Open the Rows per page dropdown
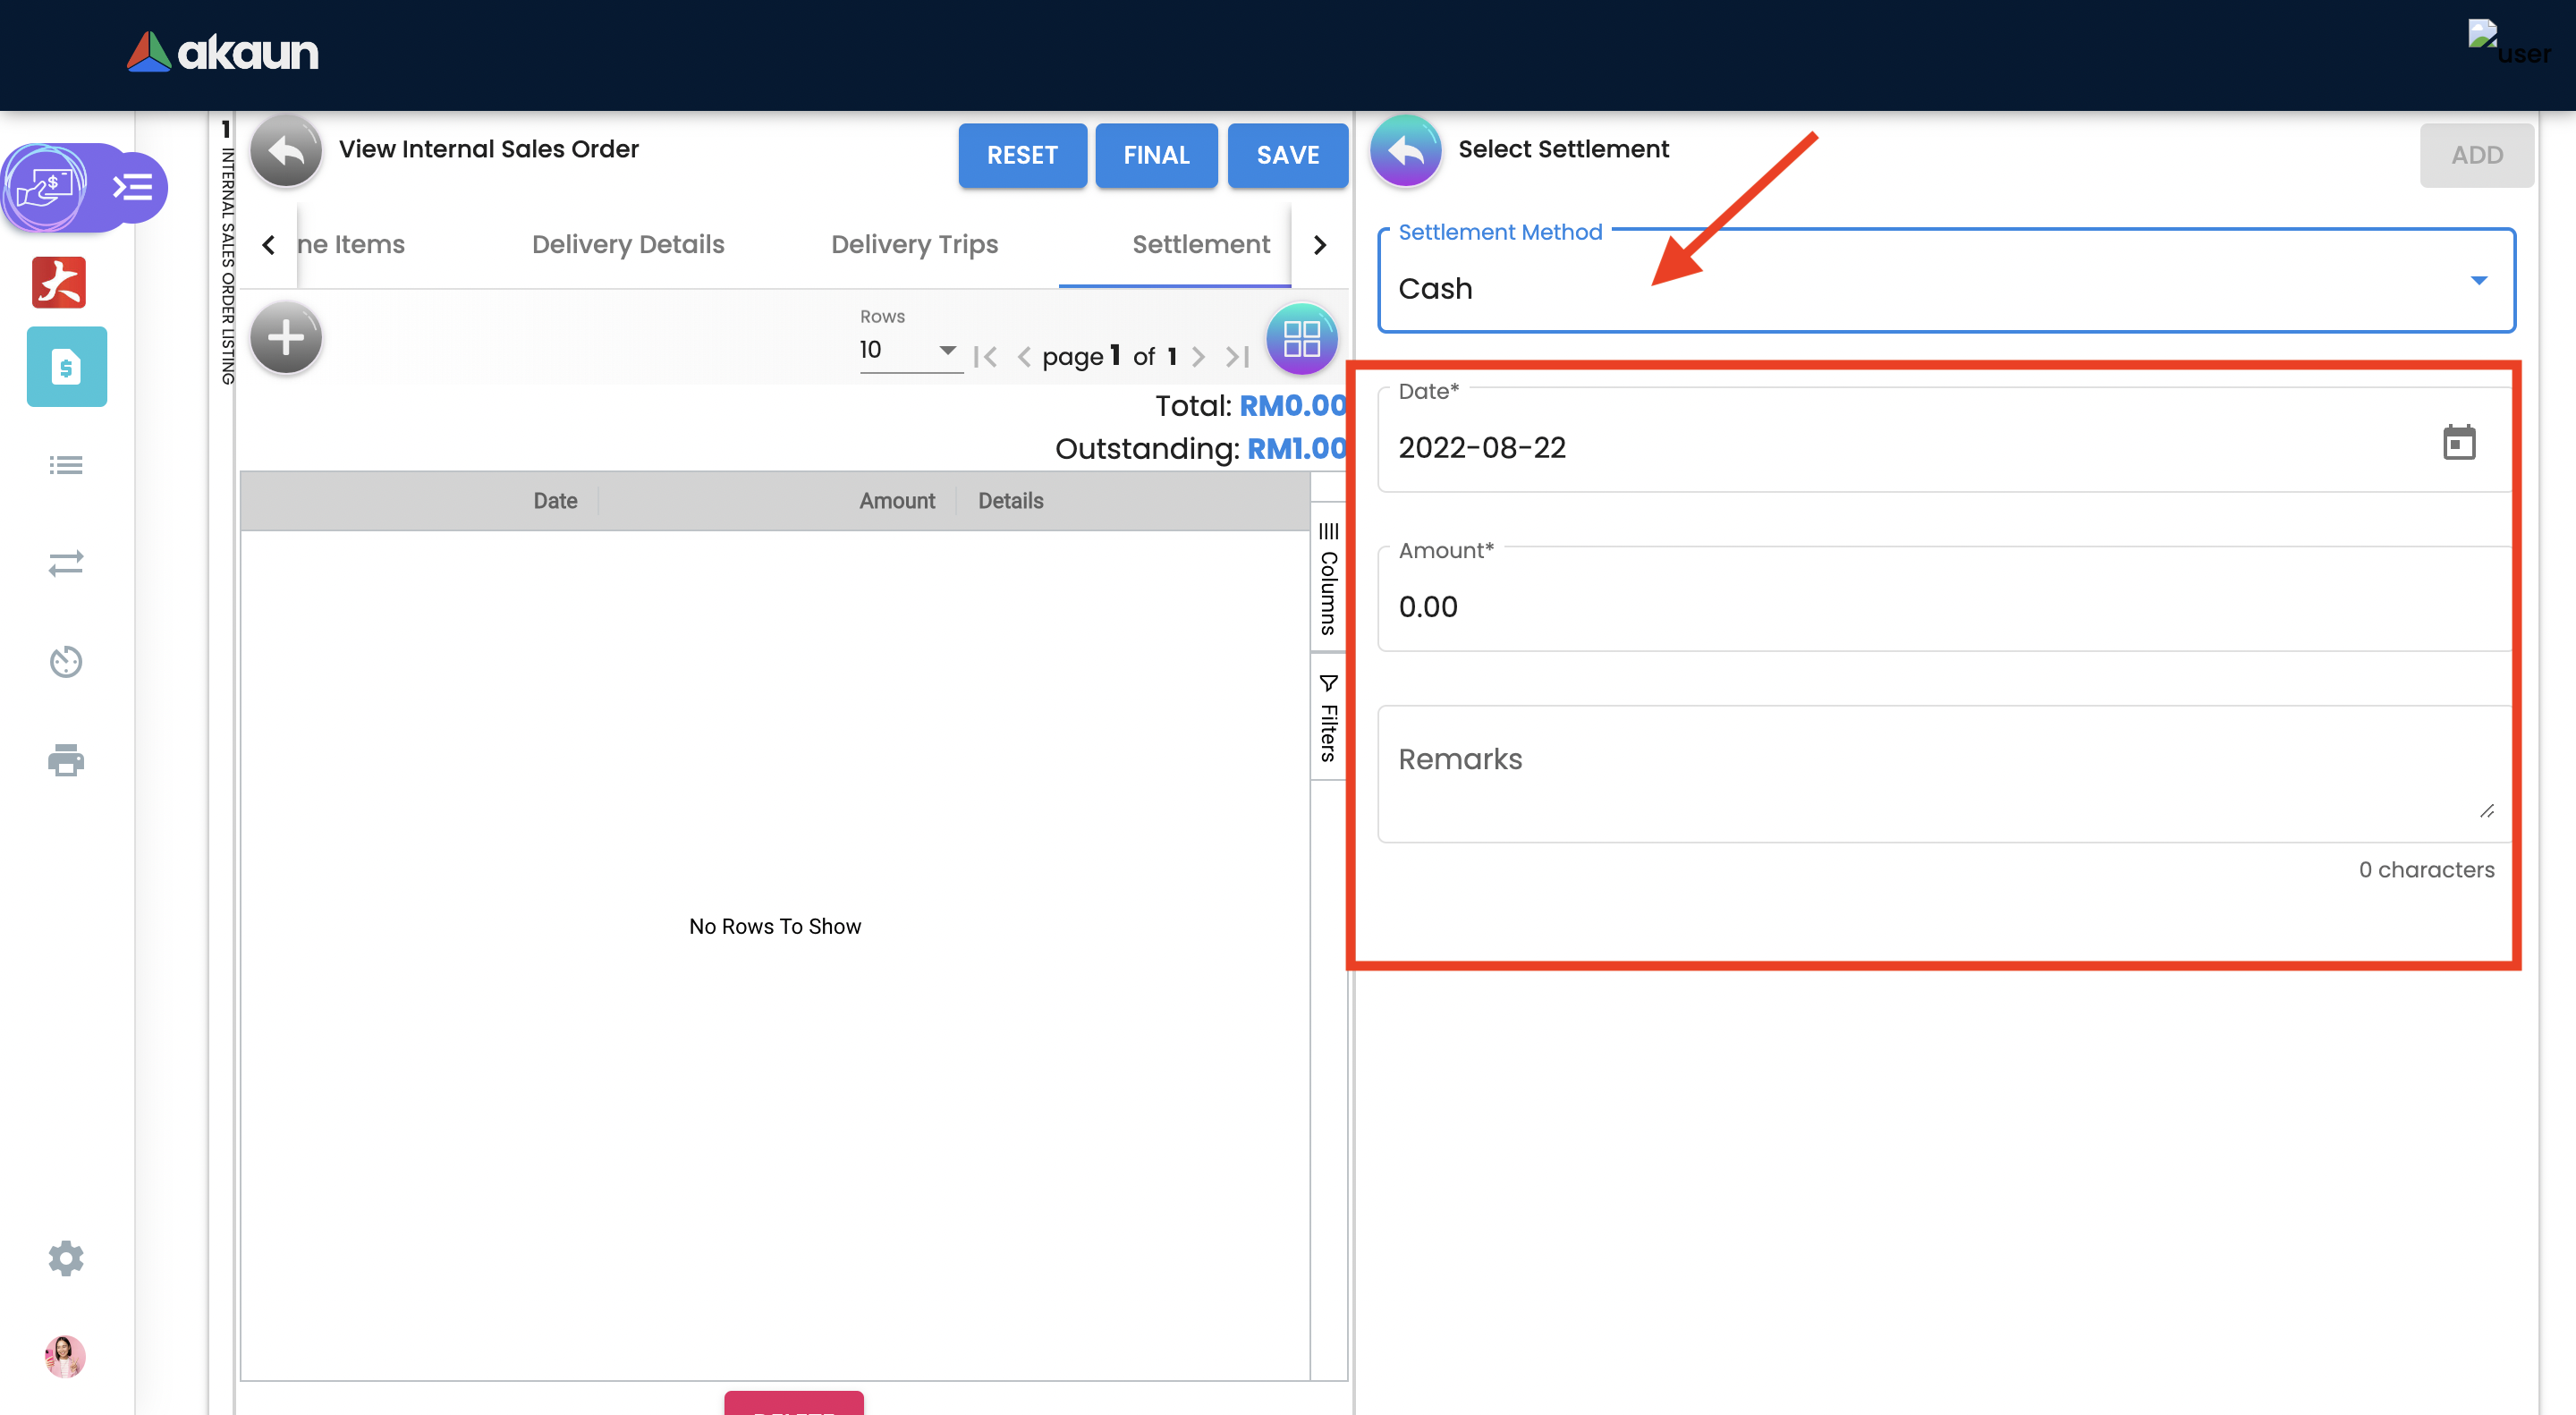Viewport: 2576px width, 1415px height. coord(908,350)
